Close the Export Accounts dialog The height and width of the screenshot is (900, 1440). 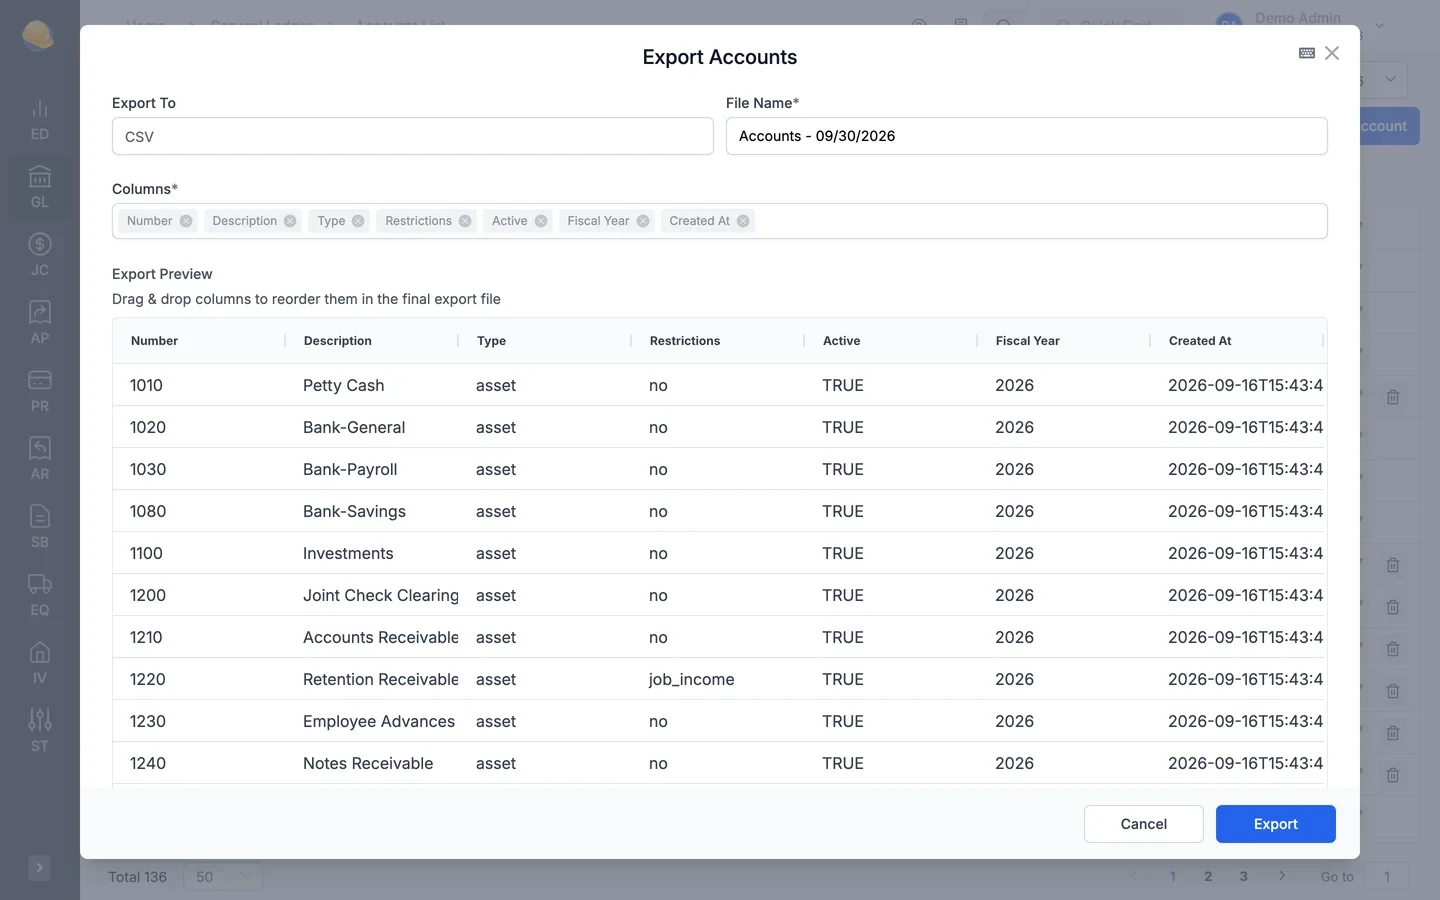coord(1332,53)
